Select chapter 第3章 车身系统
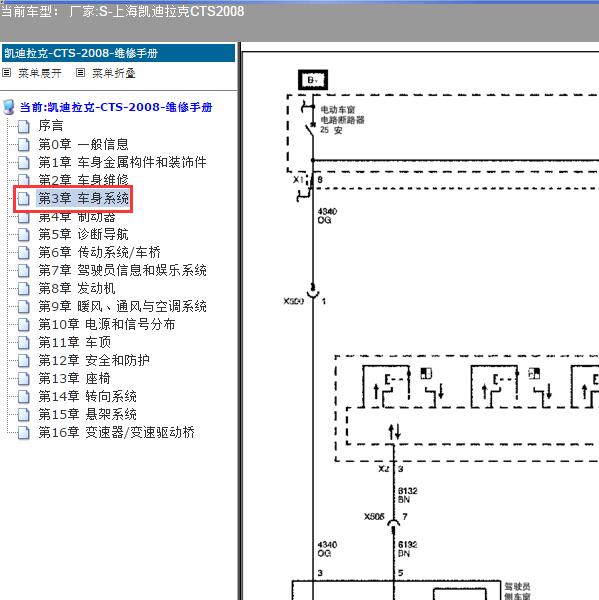The height and width of the screenshot is (600, 599). coord(83,198)
